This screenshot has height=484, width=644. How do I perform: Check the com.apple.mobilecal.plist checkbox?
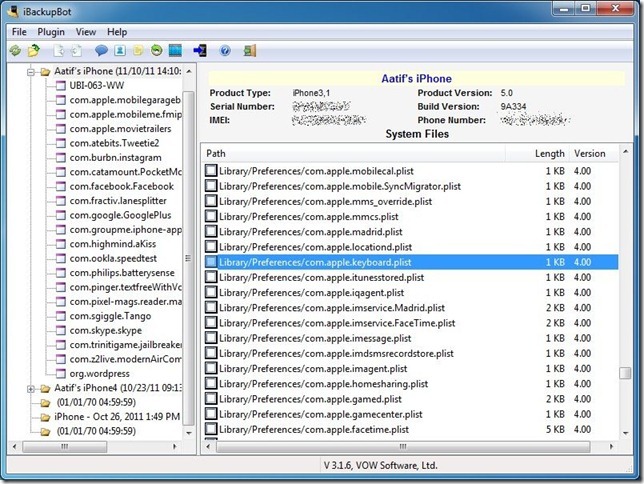click(211, 171)
